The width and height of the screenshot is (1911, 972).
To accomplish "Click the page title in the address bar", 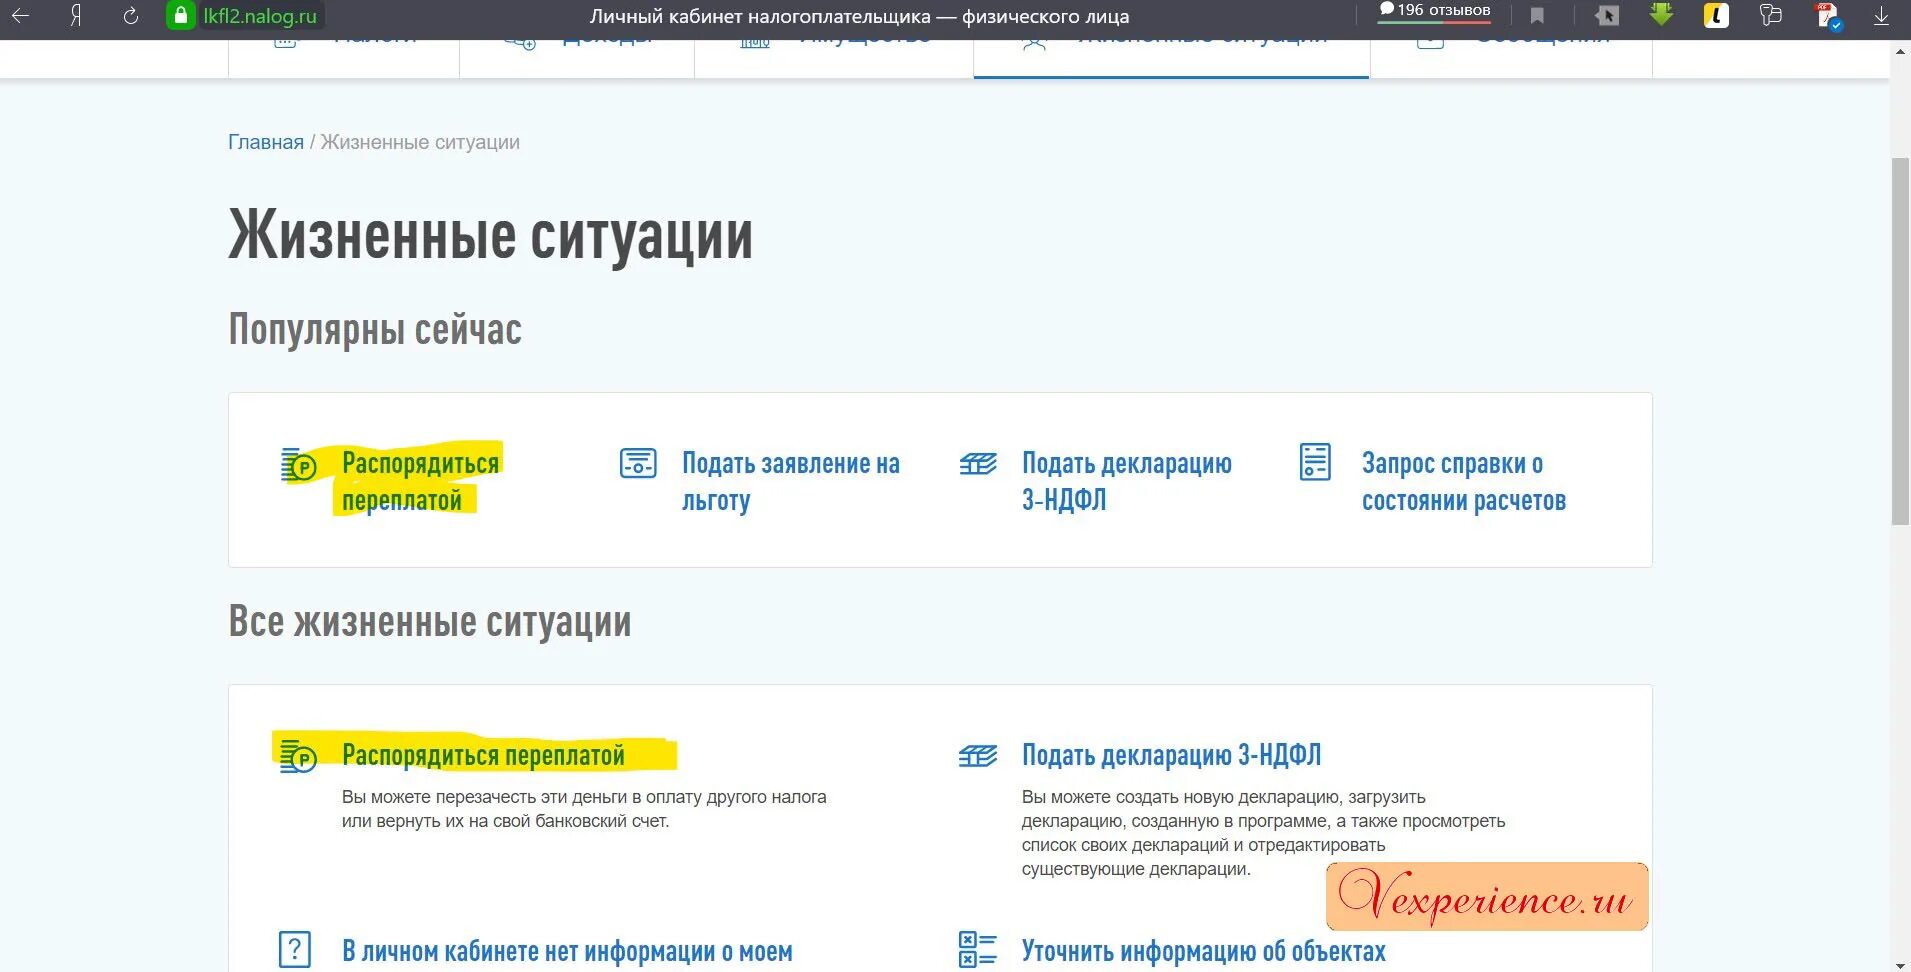I will (859, 16).
